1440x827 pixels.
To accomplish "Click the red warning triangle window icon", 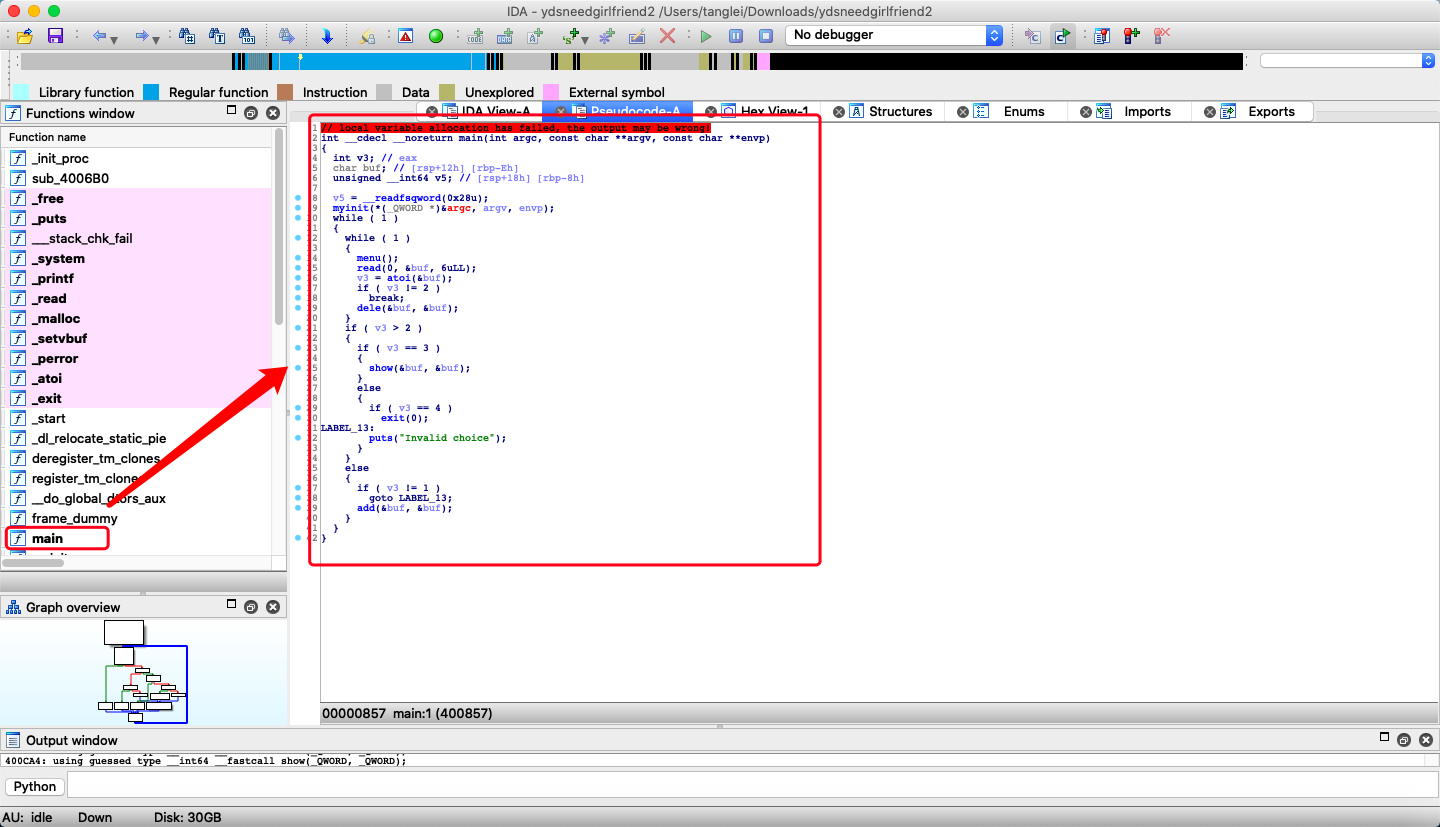I will pyautogui.click(x=405, y=36).
